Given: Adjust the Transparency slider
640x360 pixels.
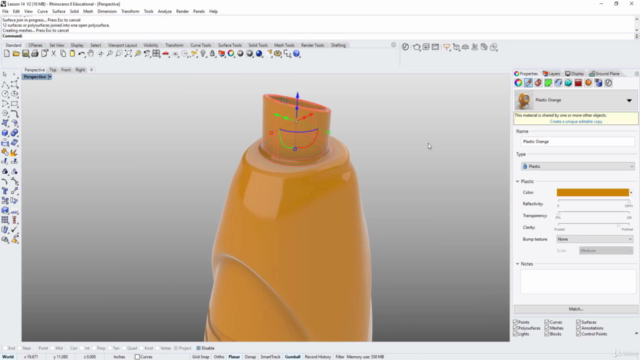Looking at the screenshot, I should click(593, 213).
